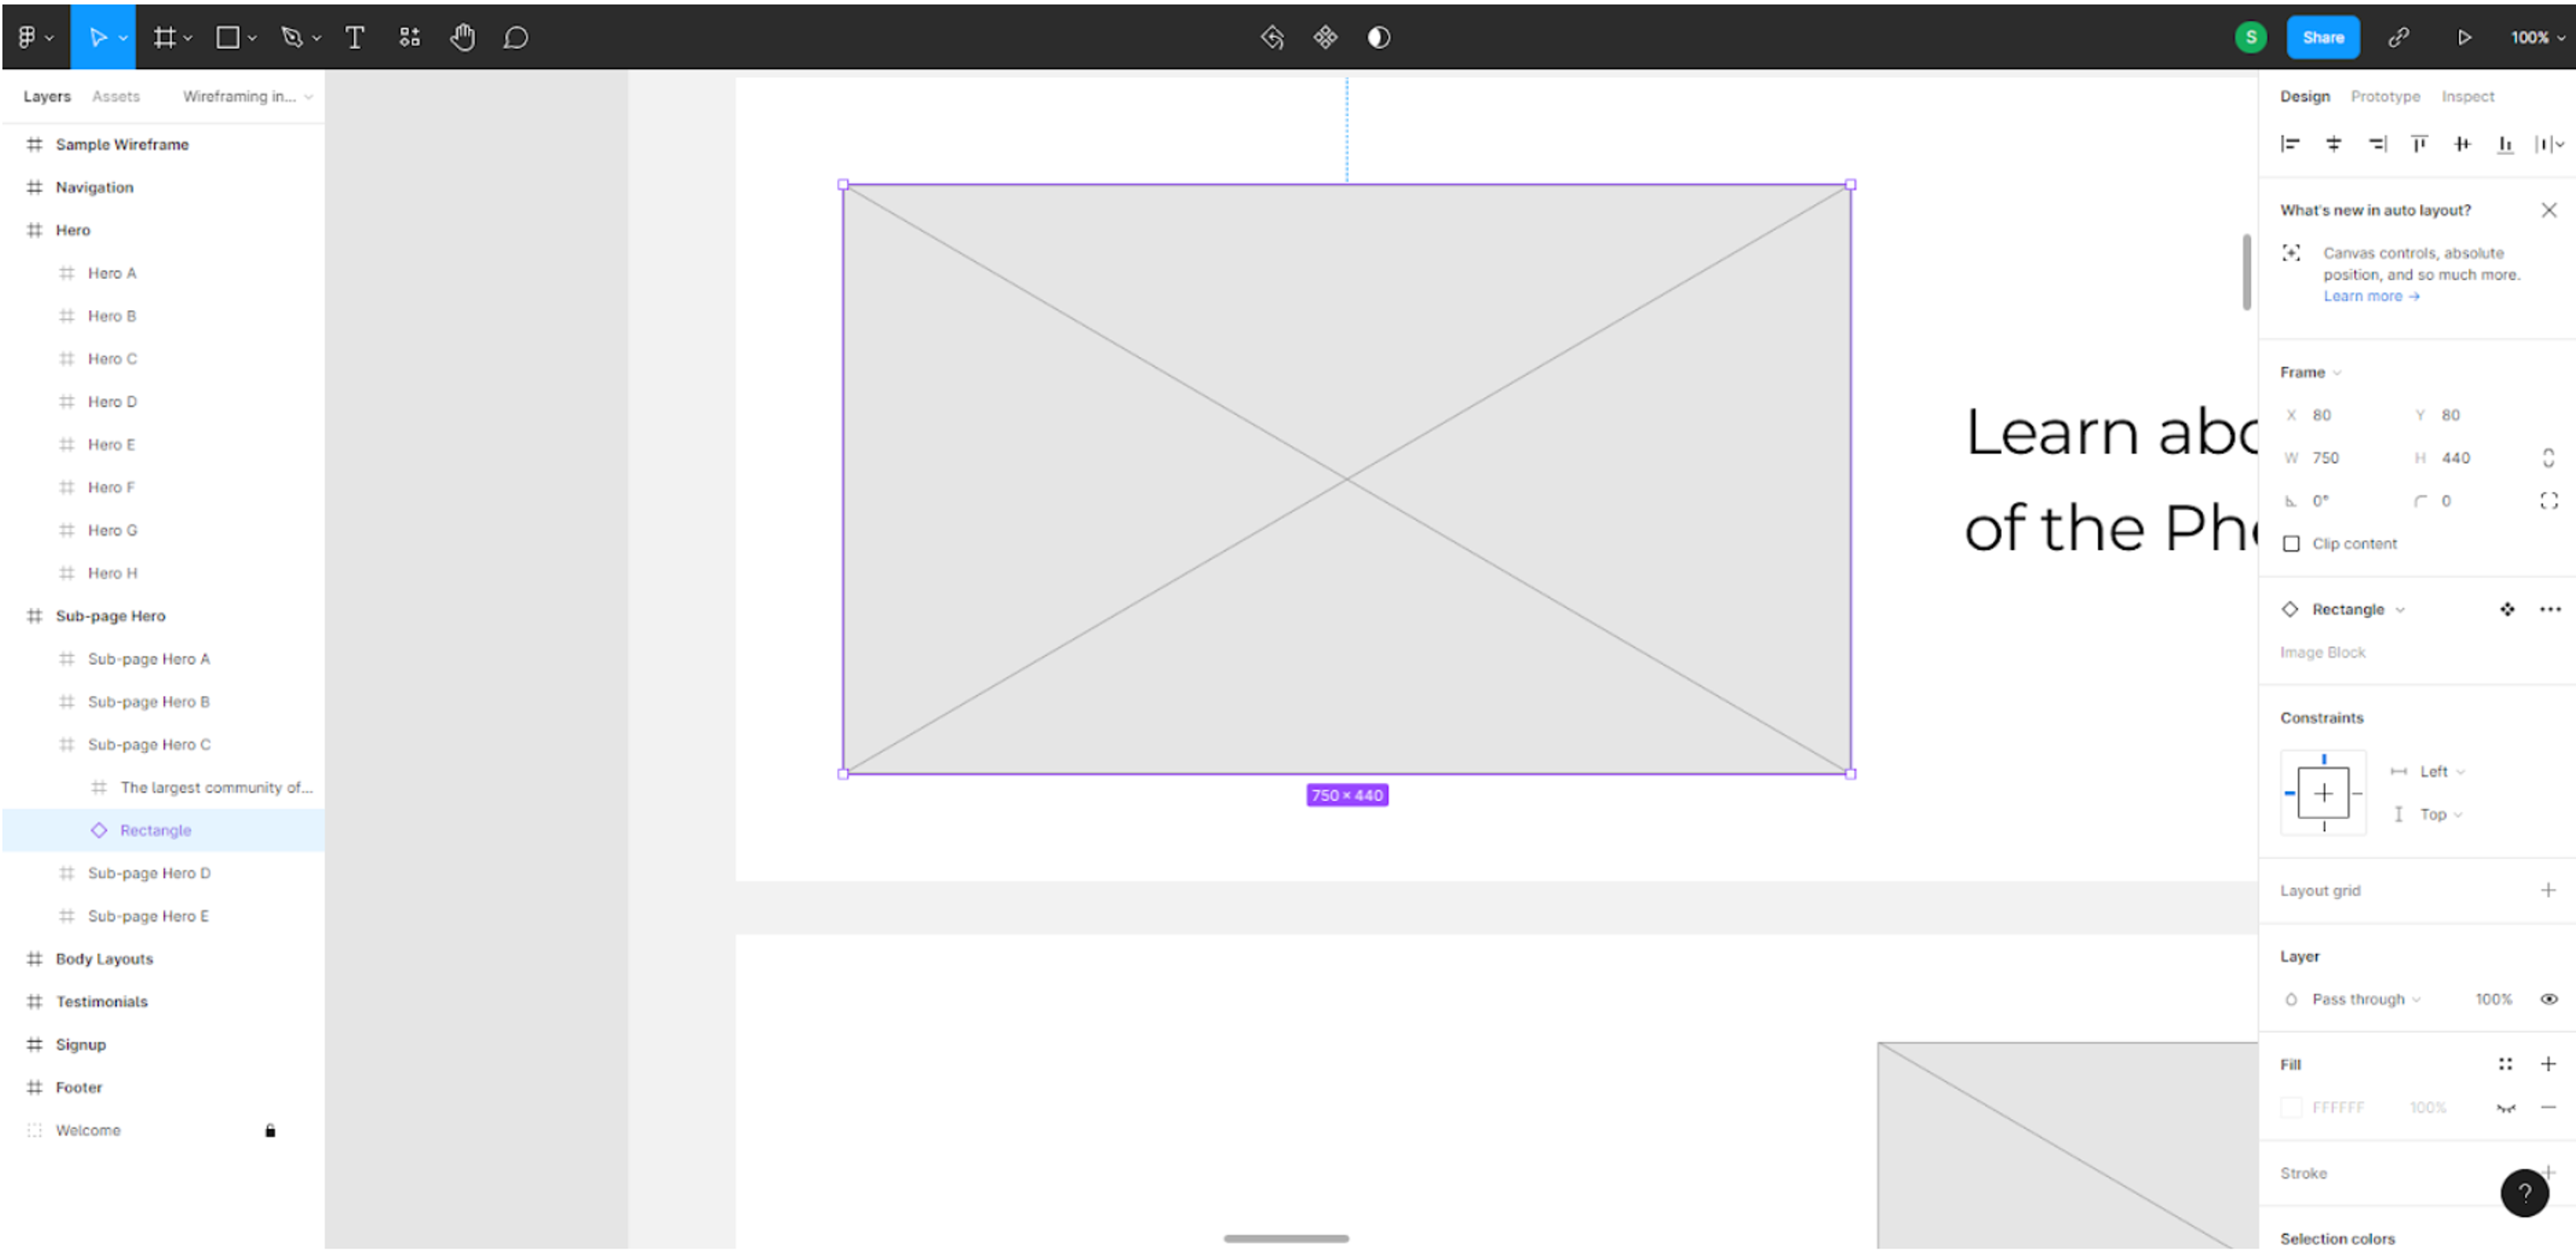Click the create component icon
The image size is (2576, 1254).
point(1325,38)
